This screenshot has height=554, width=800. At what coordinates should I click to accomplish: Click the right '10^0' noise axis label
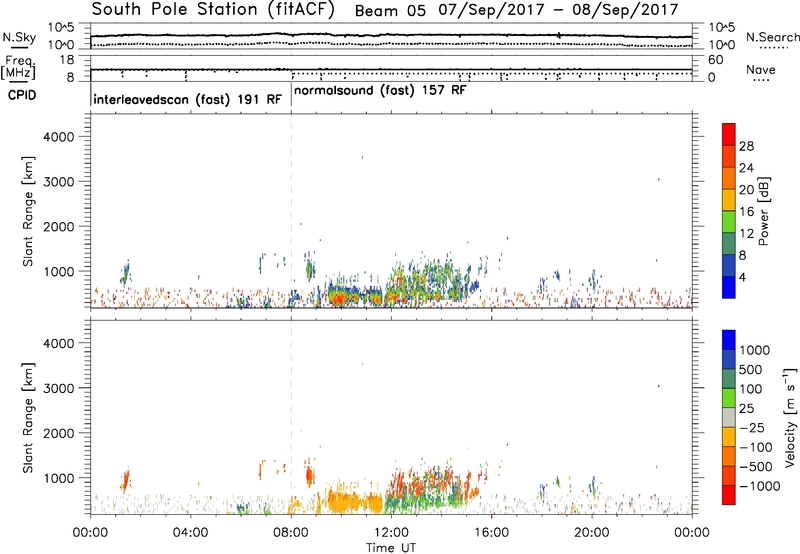[x=721, y=45]
